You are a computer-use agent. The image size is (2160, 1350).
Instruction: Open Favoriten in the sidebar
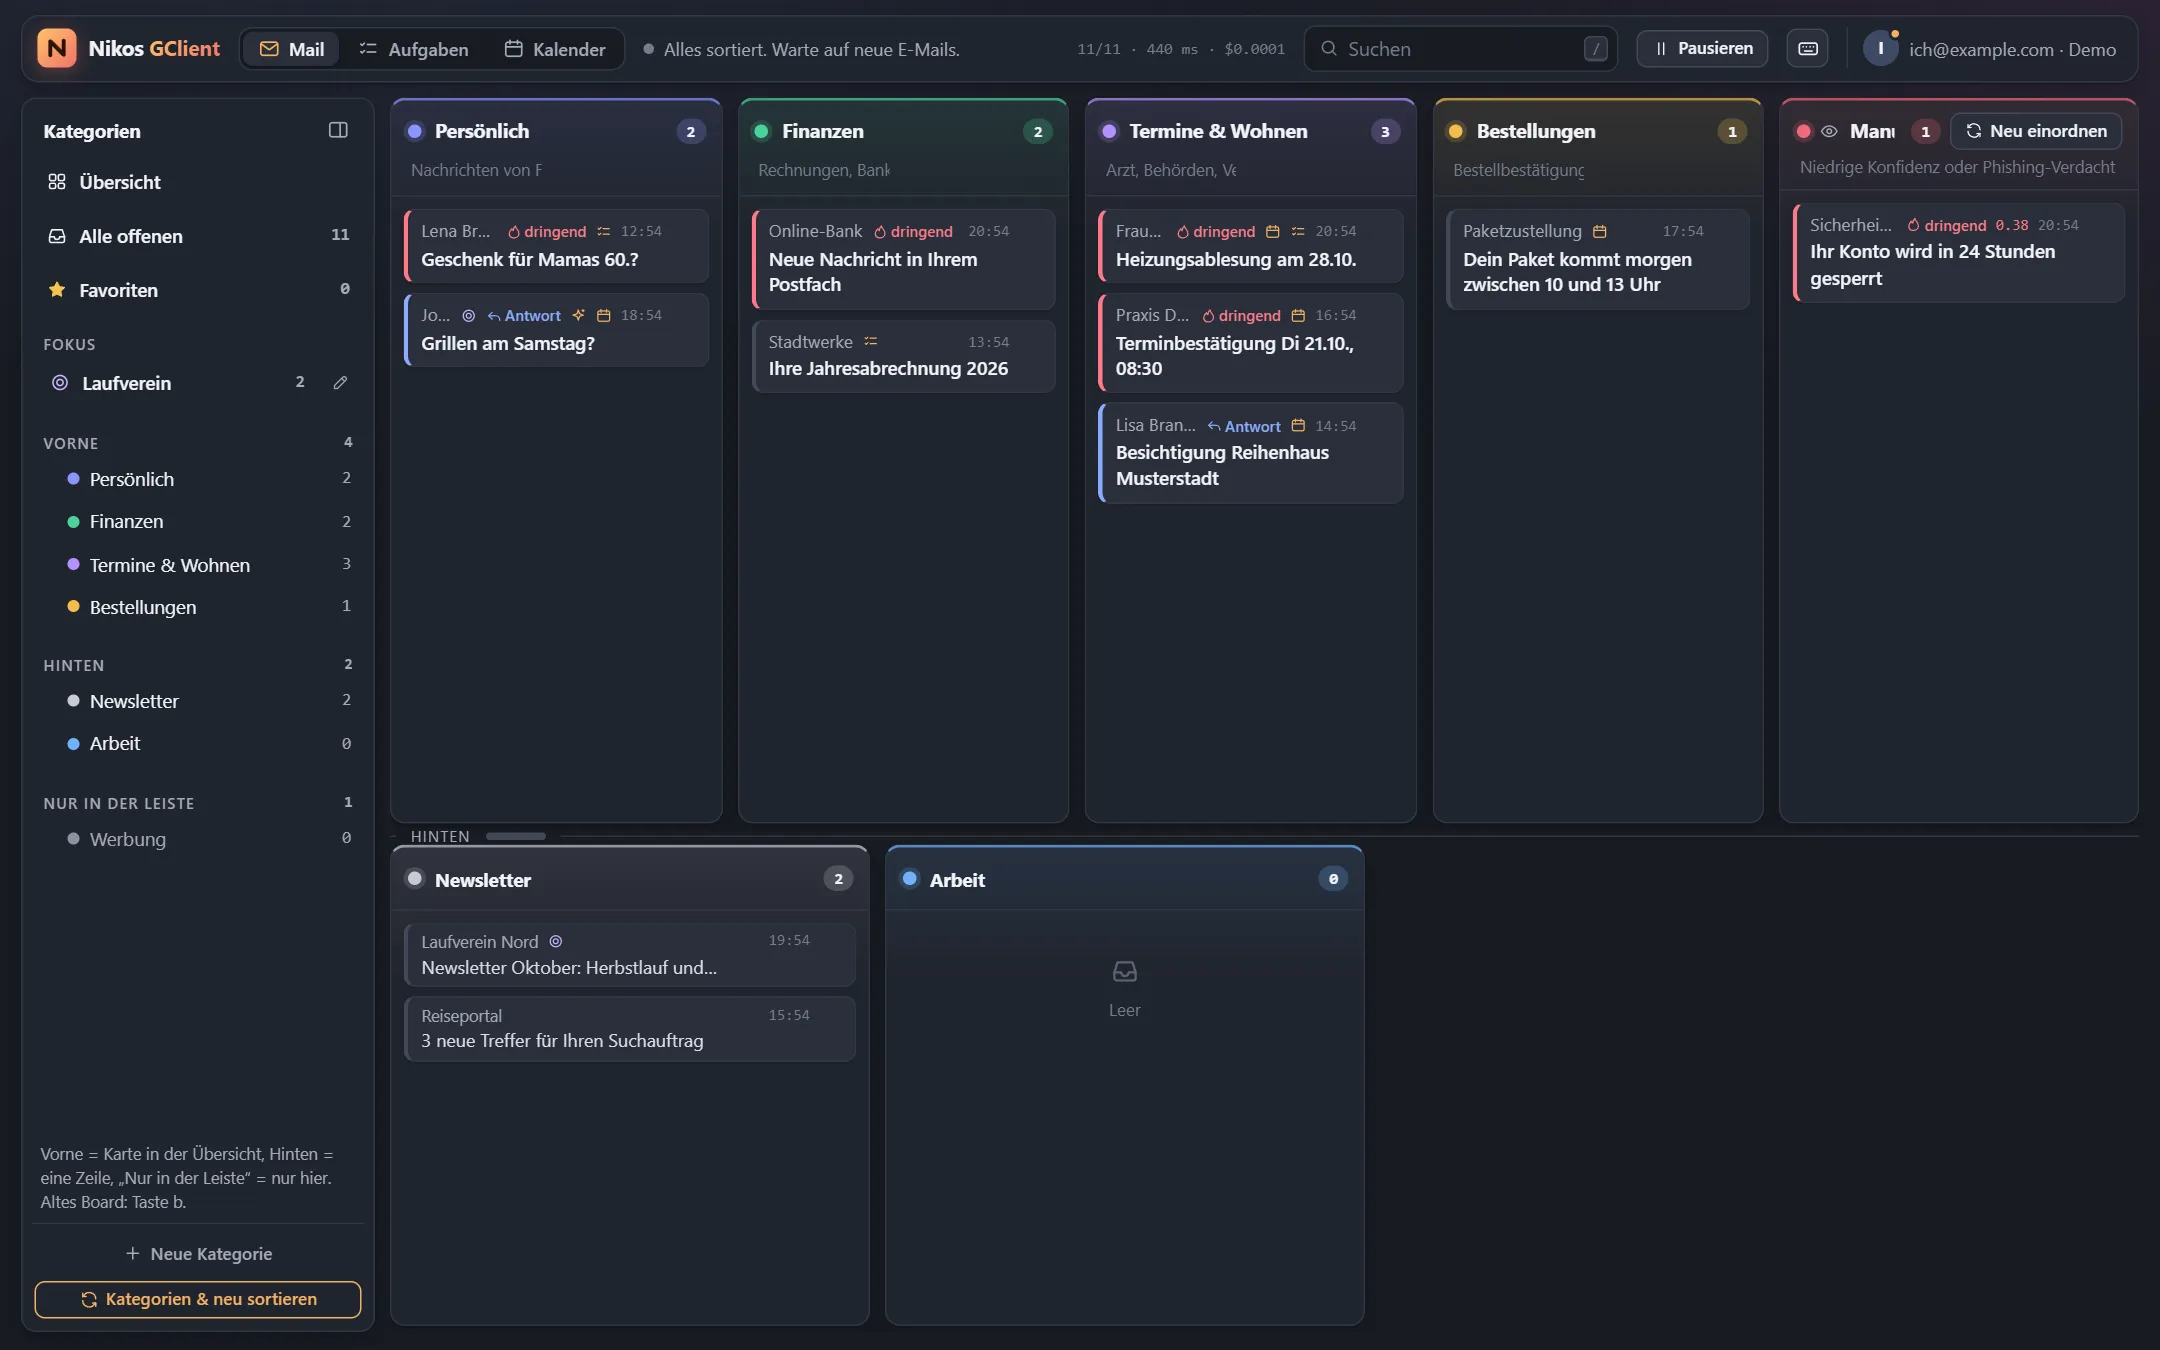click(x=198, y=290)
